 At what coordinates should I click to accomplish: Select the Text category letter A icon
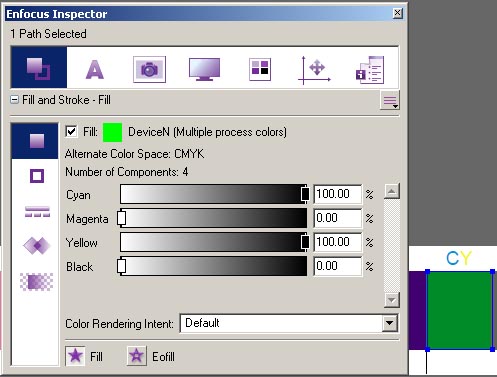click(x=95, y=69)
